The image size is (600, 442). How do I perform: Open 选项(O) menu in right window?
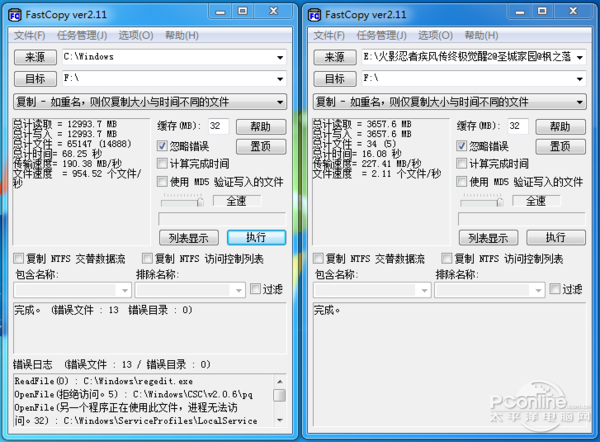(435, 36)
